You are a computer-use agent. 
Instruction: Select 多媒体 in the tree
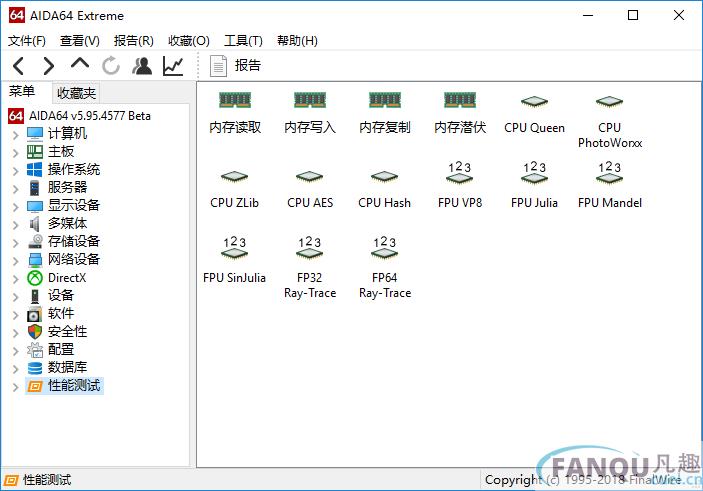click(x=67, y=223)
